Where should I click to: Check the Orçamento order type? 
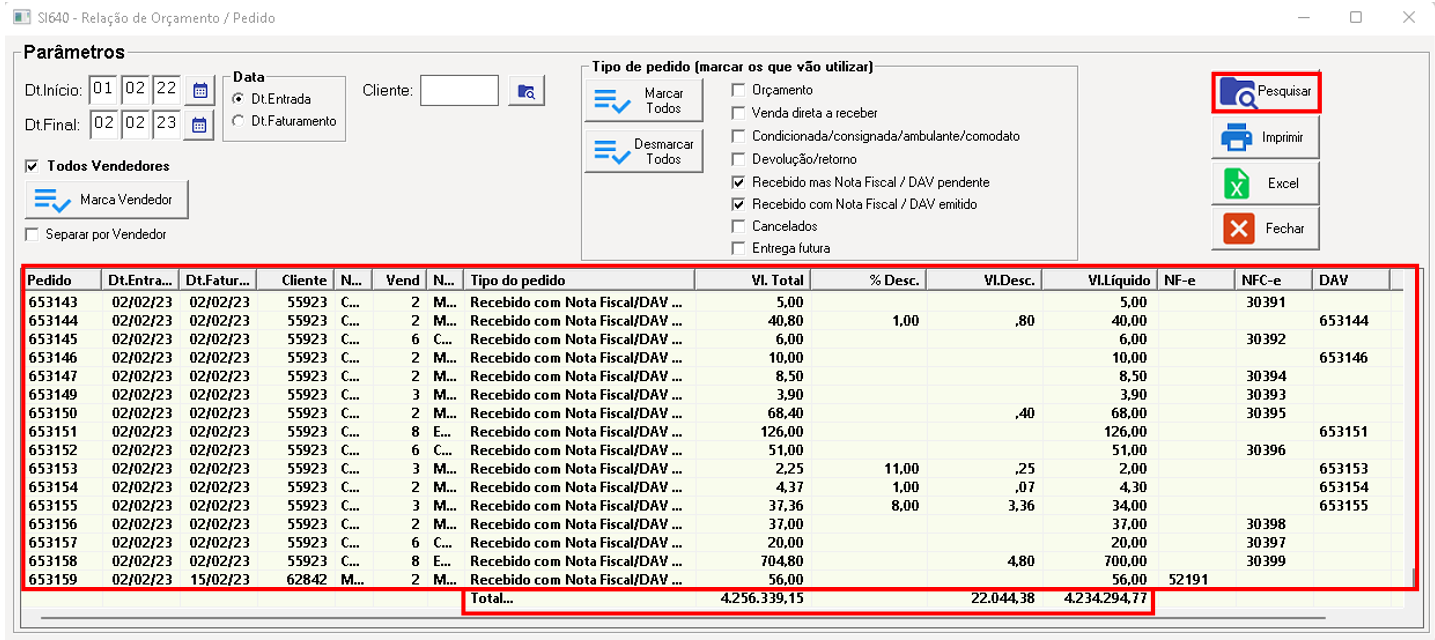coord(738,90)
